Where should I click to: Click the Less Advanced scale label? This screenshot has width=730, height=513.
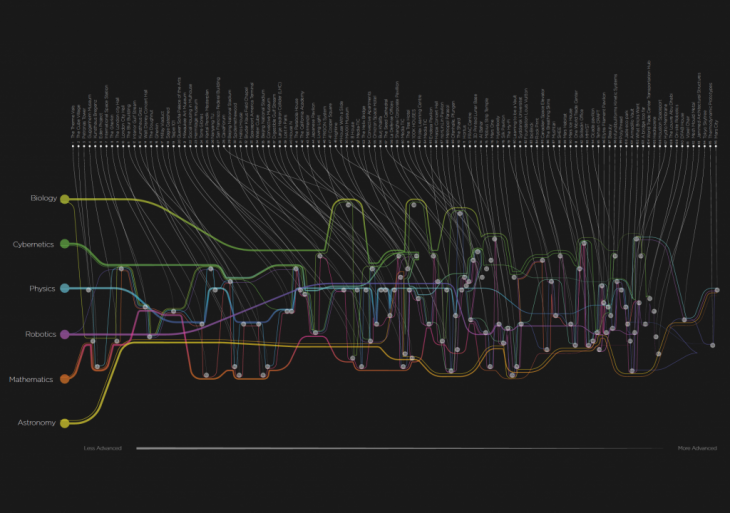pyautogui.click(x=103, y=449)
